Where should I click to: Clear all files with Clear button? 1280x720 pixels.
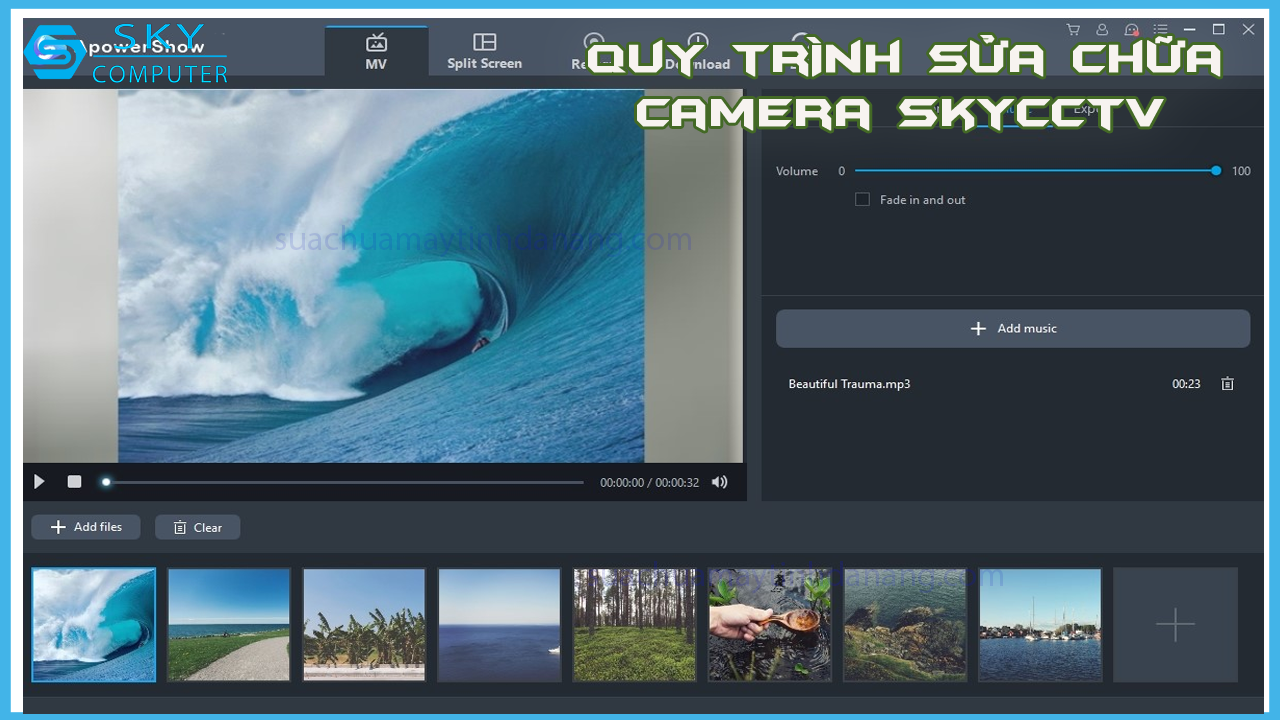[x=197, y=528]
